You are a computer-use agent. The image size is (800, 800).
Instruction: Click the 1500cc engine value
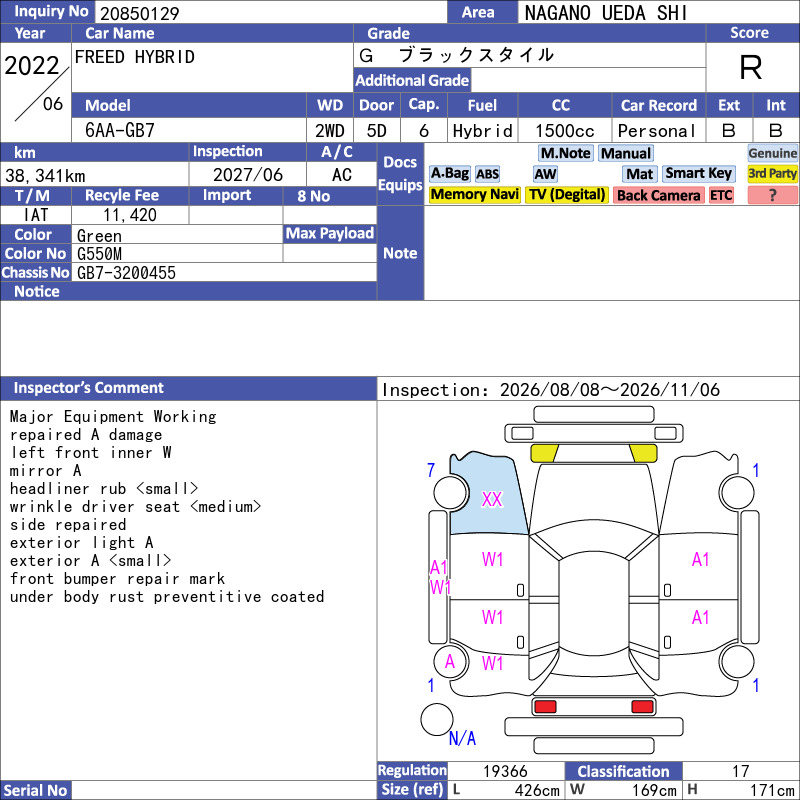565,131
